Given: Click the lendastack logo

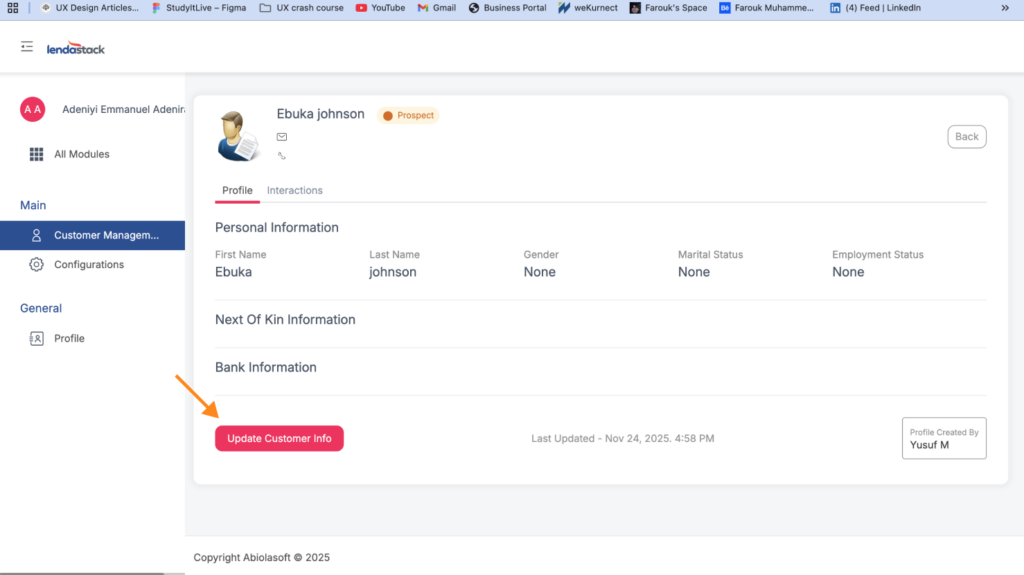Looking at the screenshot, I should coord(76,48).
